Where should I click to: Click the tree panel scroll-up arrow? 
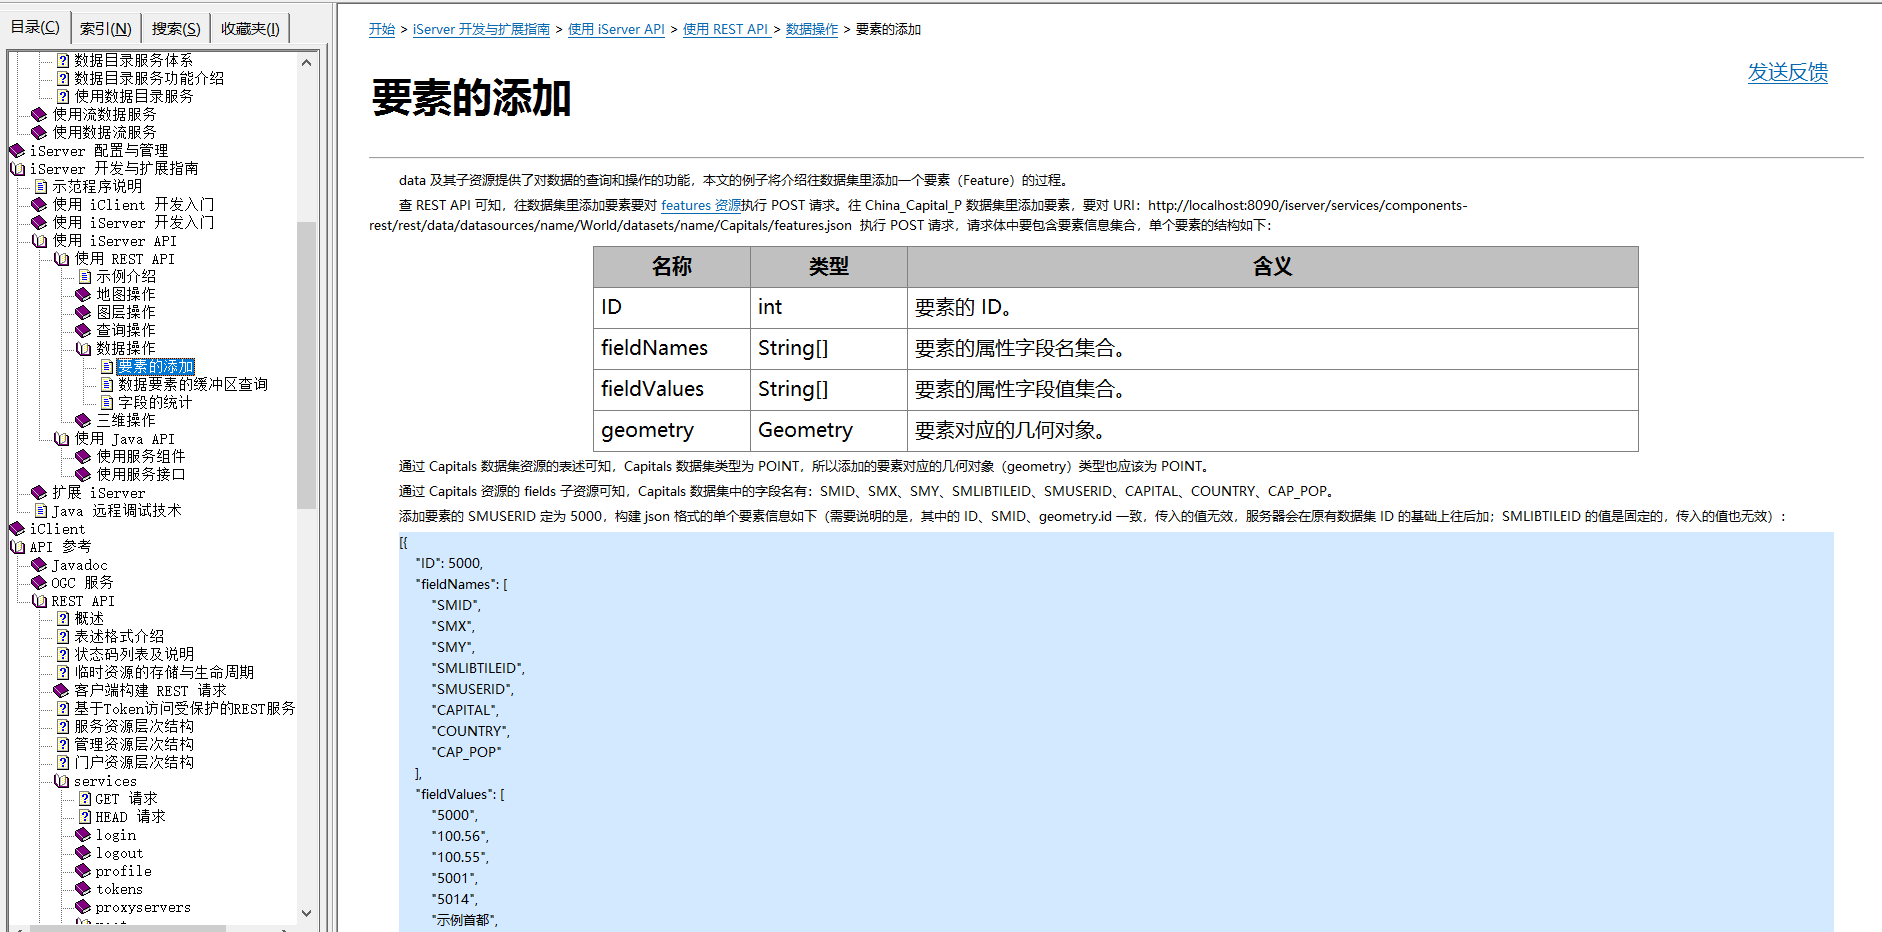pos(307,62)
